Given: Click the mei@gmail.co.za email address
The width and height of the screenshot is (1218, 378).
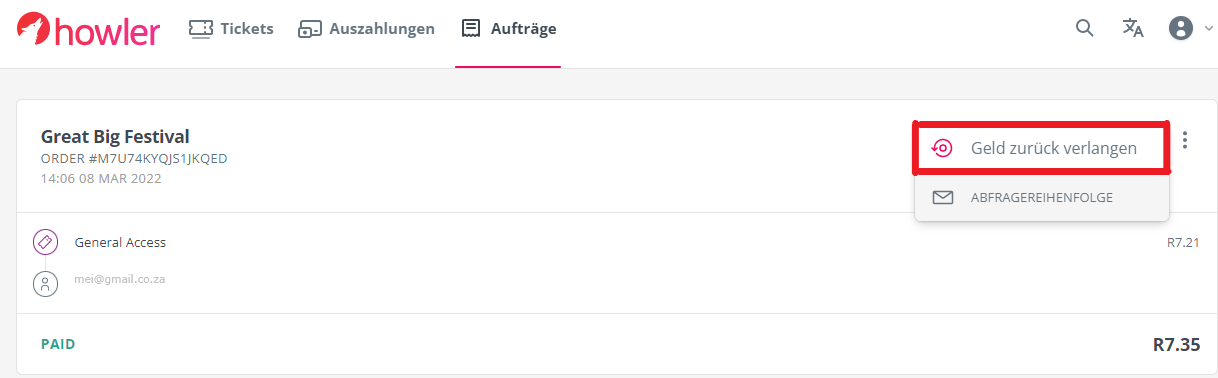Looking at the screenshot, I should [x=120, y=280].
